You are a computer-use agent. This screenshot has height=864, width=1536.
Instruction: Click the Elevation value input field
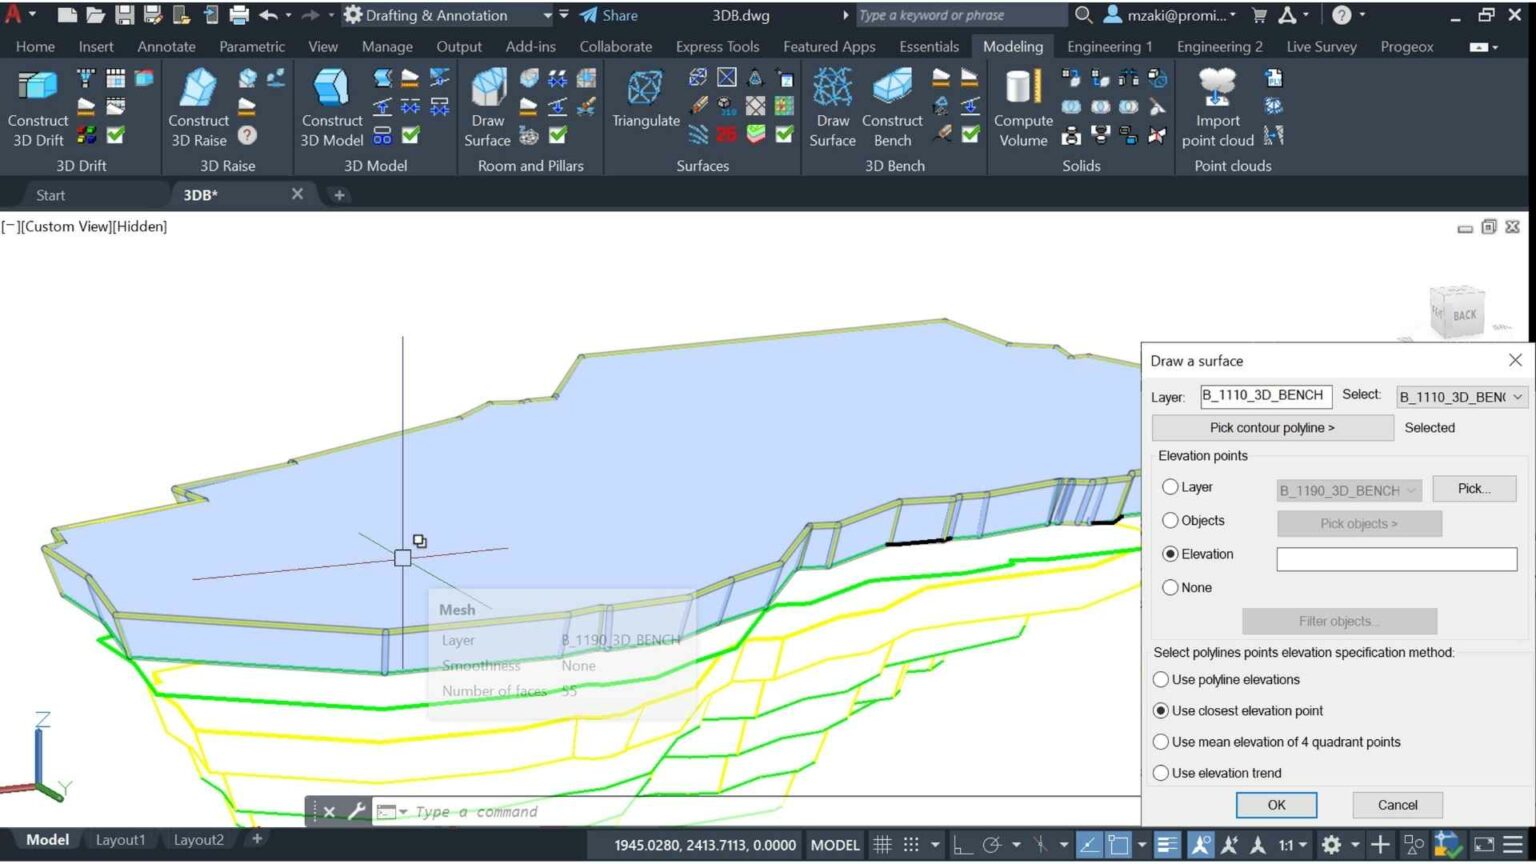1396,559
